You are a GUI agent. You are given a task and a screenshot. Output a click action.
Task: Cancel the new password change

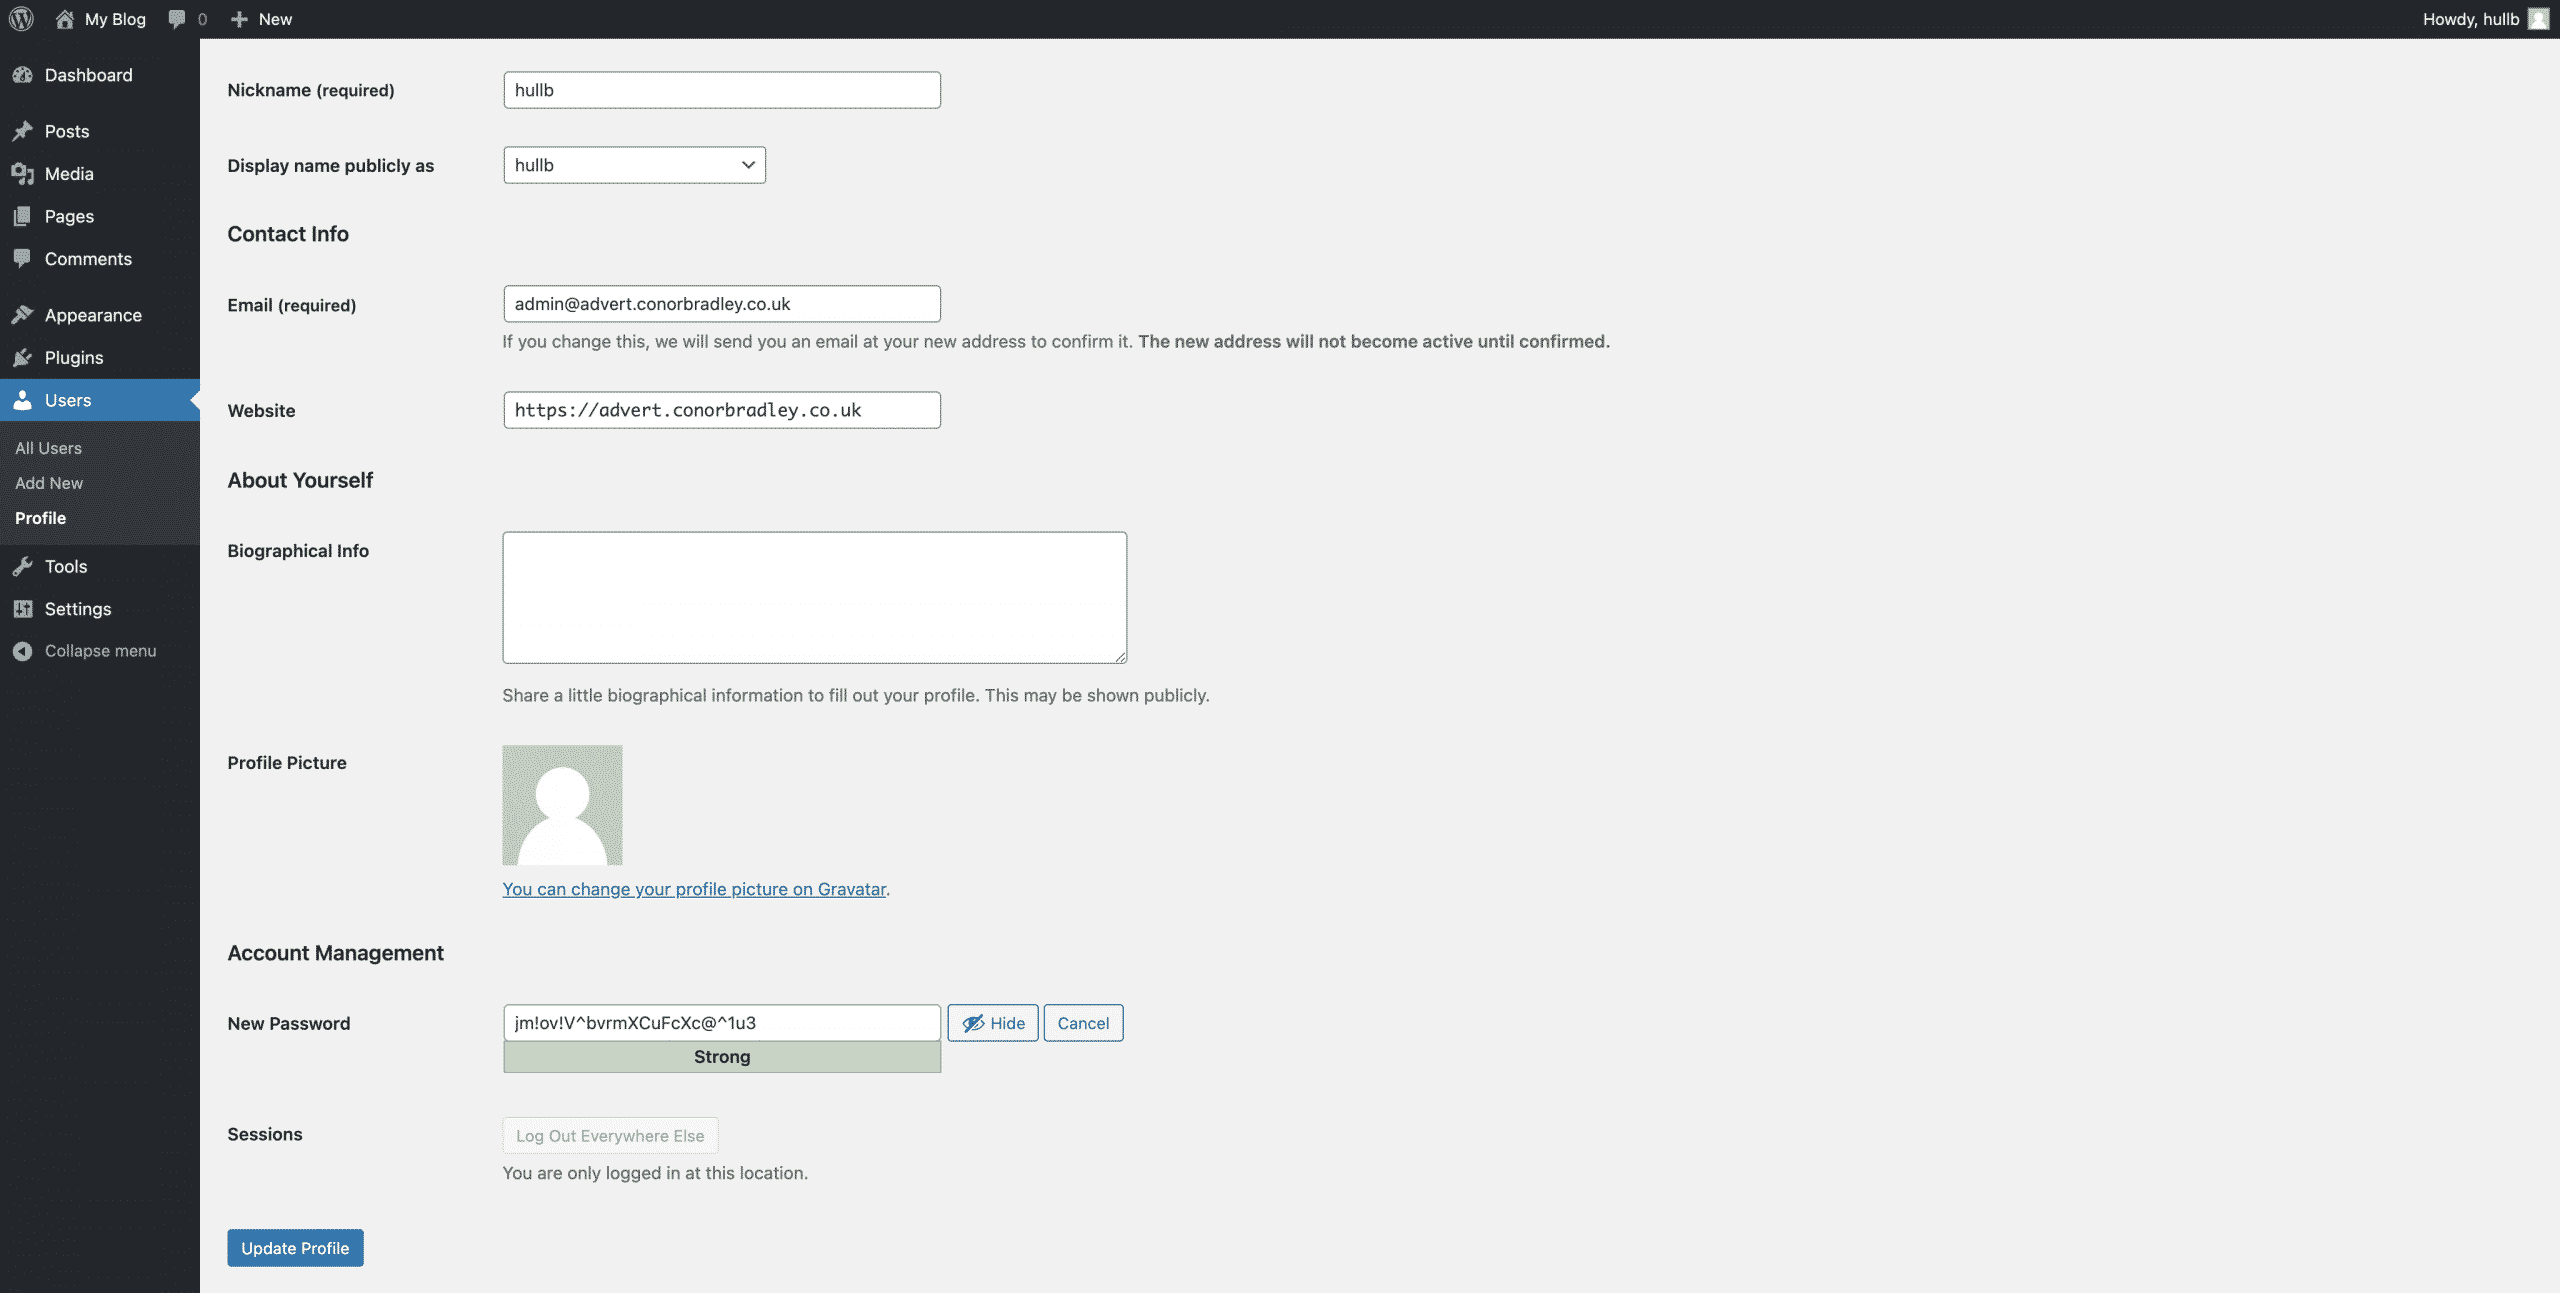(x=1083, y=1023)
